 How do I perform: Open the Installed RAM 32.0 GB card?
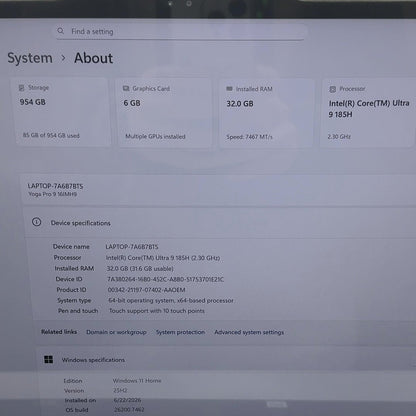(267, 113)
